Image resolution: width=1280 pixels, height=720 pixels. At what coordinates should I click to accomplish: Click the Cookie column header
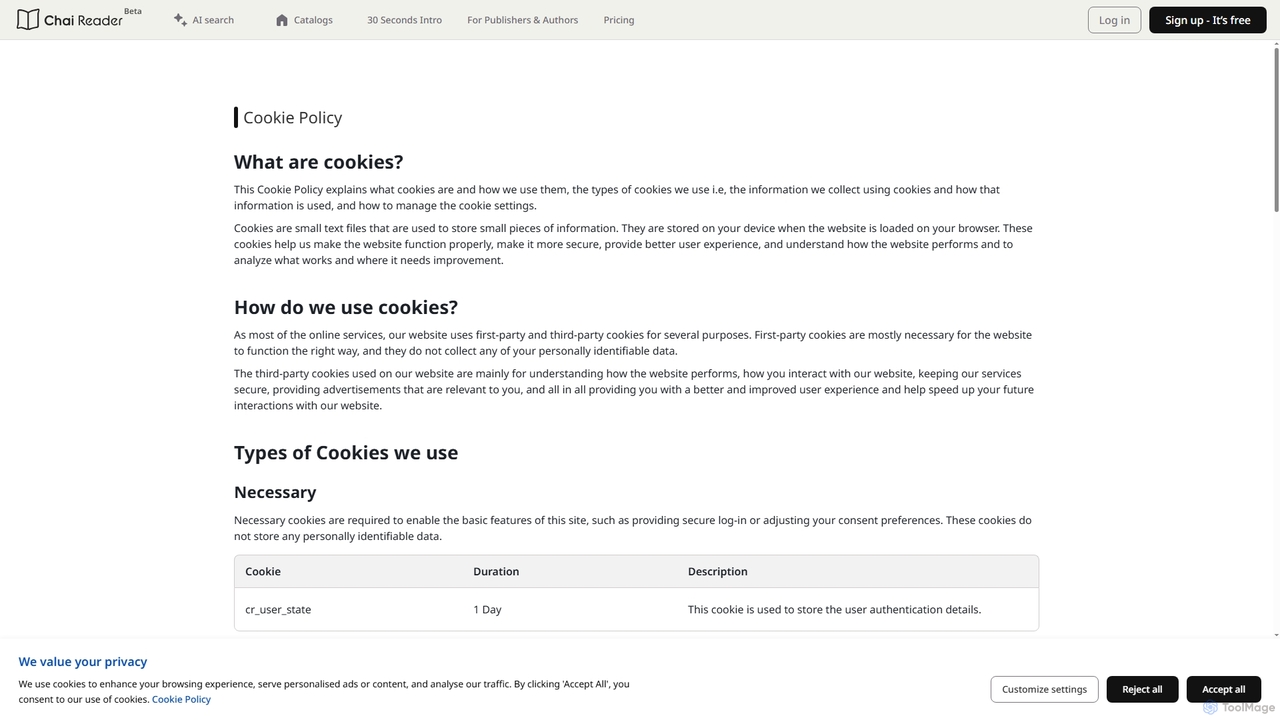pos(263,572)
